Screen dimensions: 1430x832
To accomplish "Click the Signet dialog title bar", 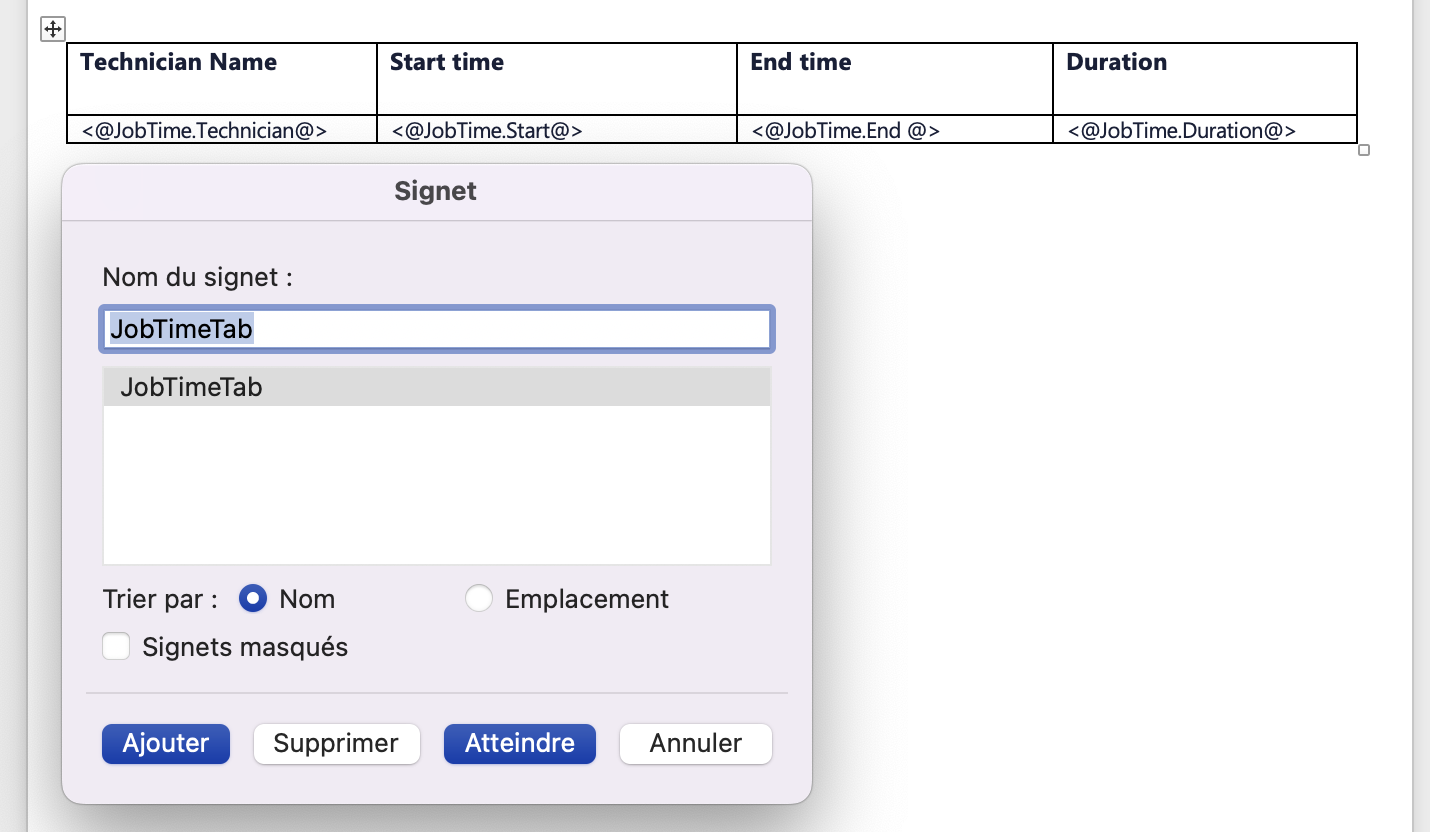I will coord(437,192).
